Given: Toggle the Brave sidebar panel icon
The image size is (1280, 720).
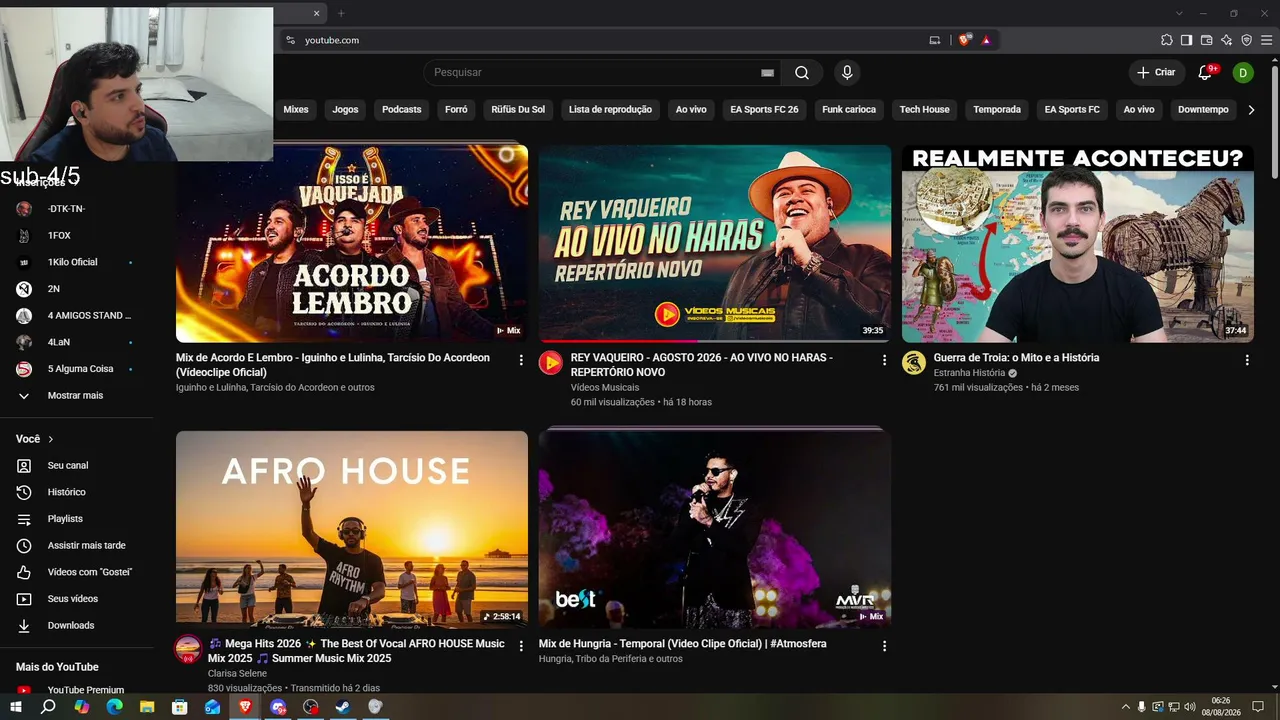Looking at the screenshot, I should click(x=1186, y=40).
